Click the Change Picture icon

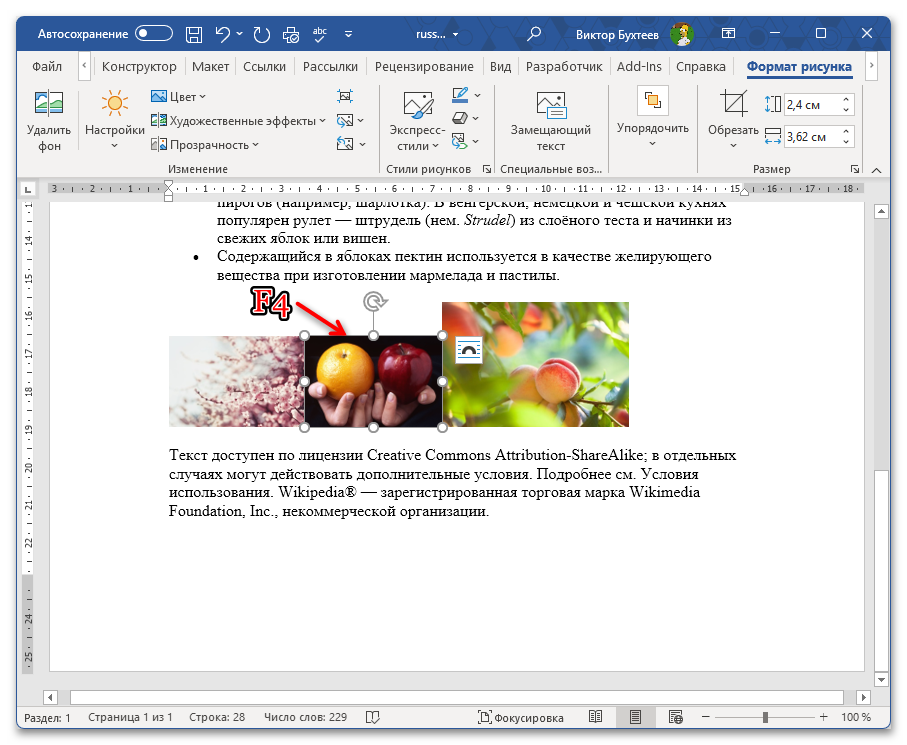tap(345, 120)
